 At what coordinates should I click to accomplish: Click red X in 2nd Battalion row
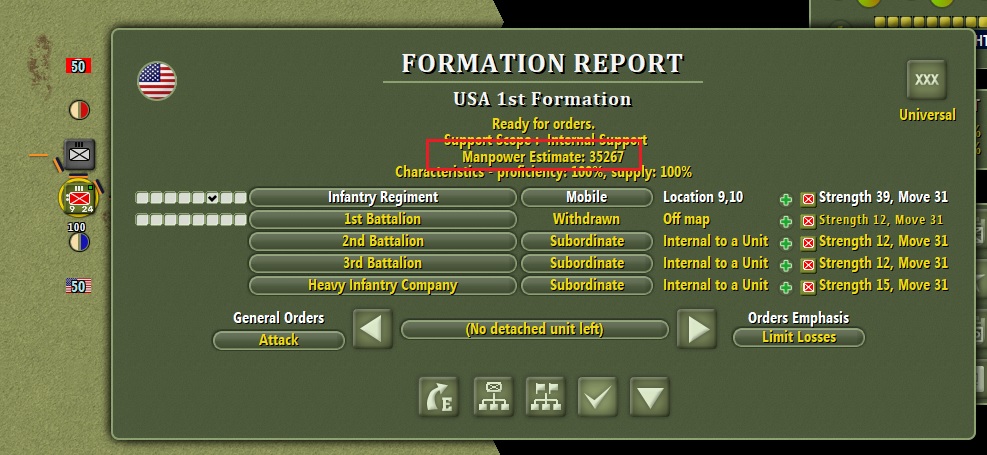tap(808, 243)
